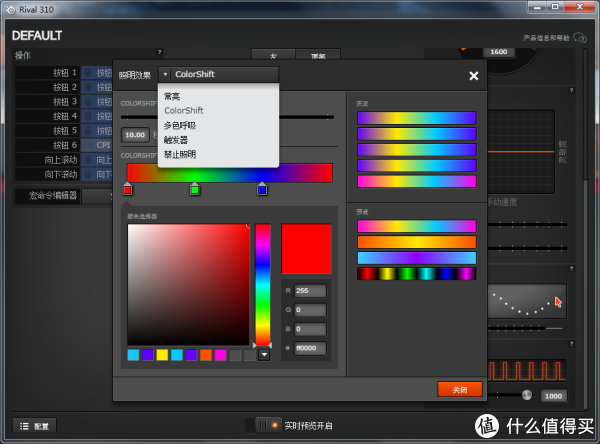The height and width of the screenshot is (444, 600).
Task: Click the polling rate slider knob
Action: pos(527,395)
